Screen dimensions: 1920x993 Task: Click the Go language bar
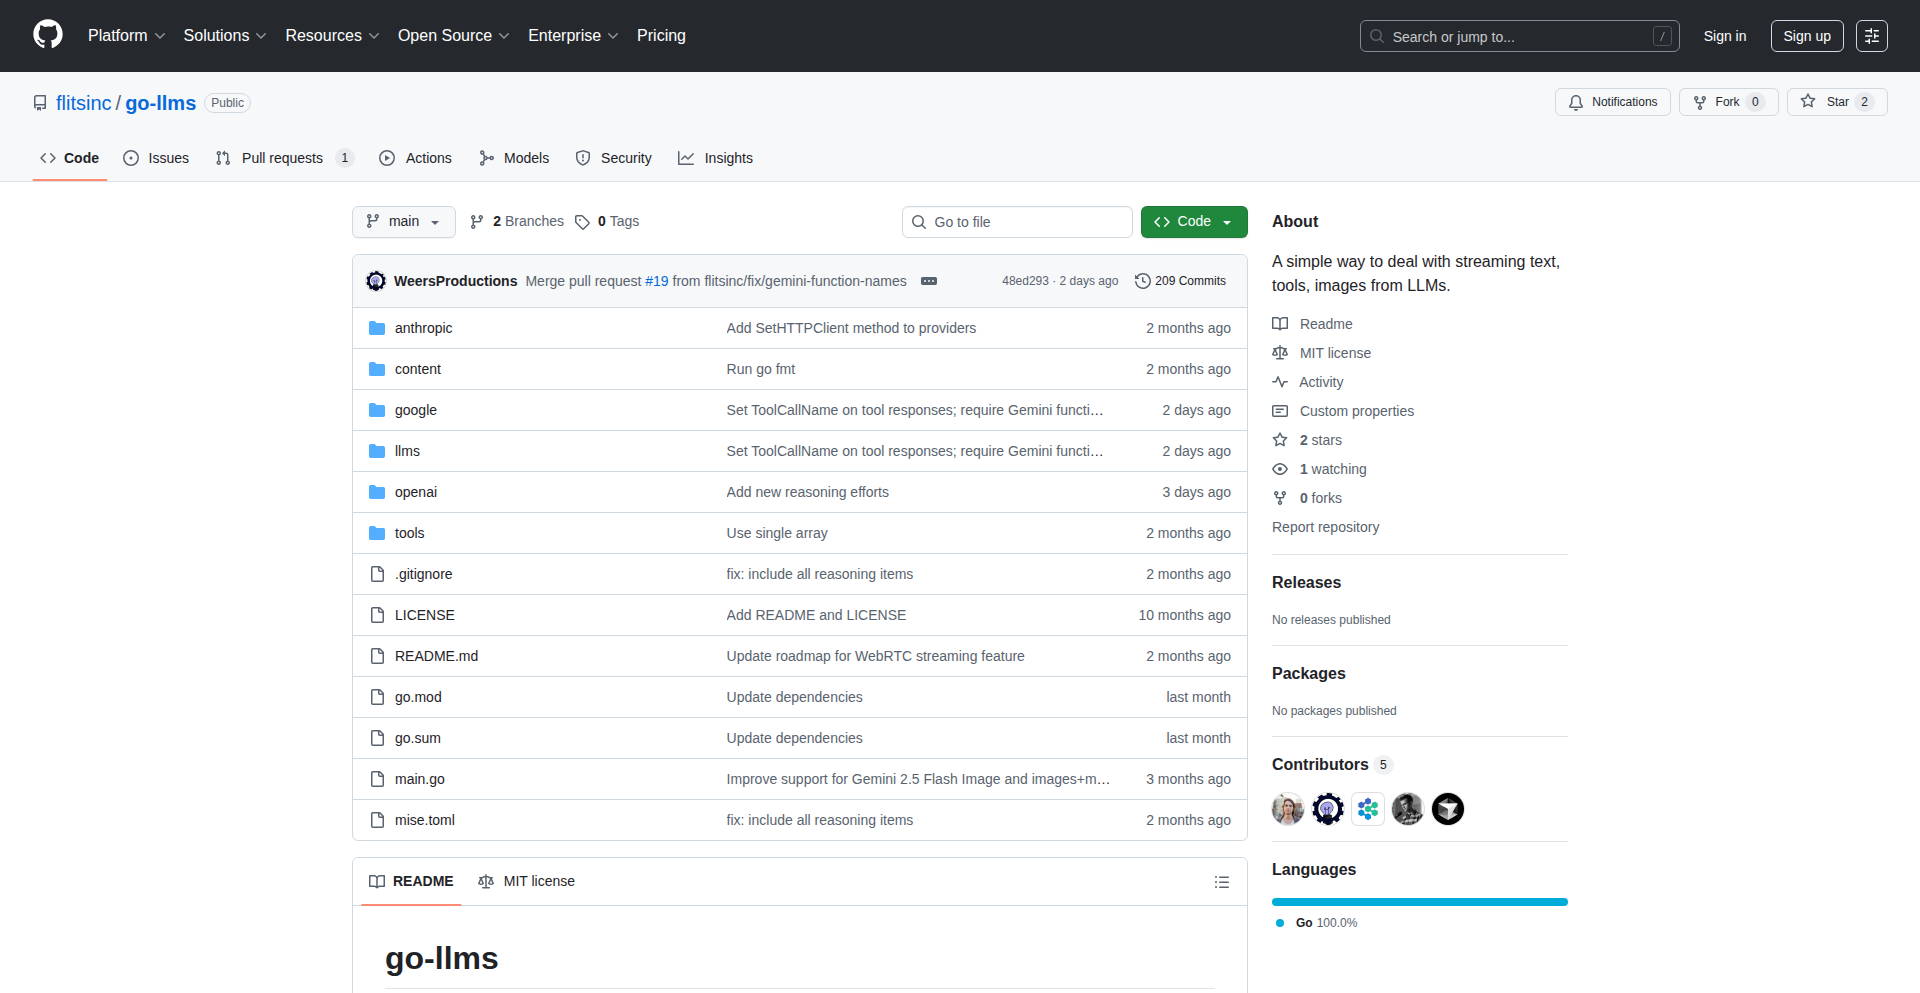pyautogui.click(x=1419, y=902)
